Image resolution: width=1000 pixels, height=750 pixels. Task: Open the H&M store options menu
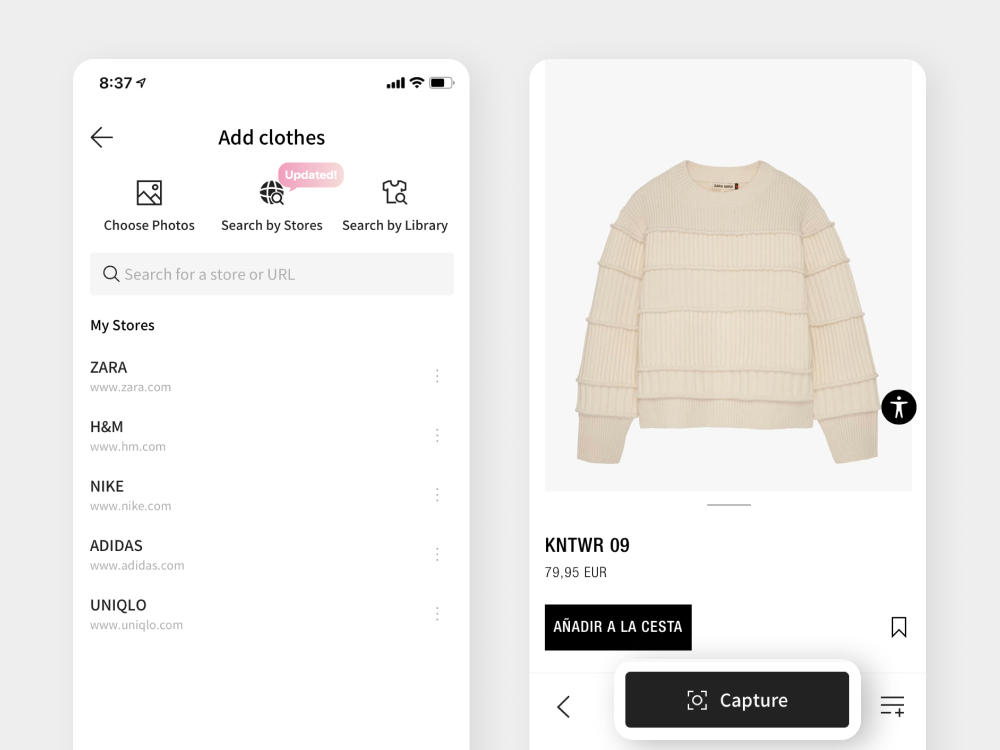437,435
